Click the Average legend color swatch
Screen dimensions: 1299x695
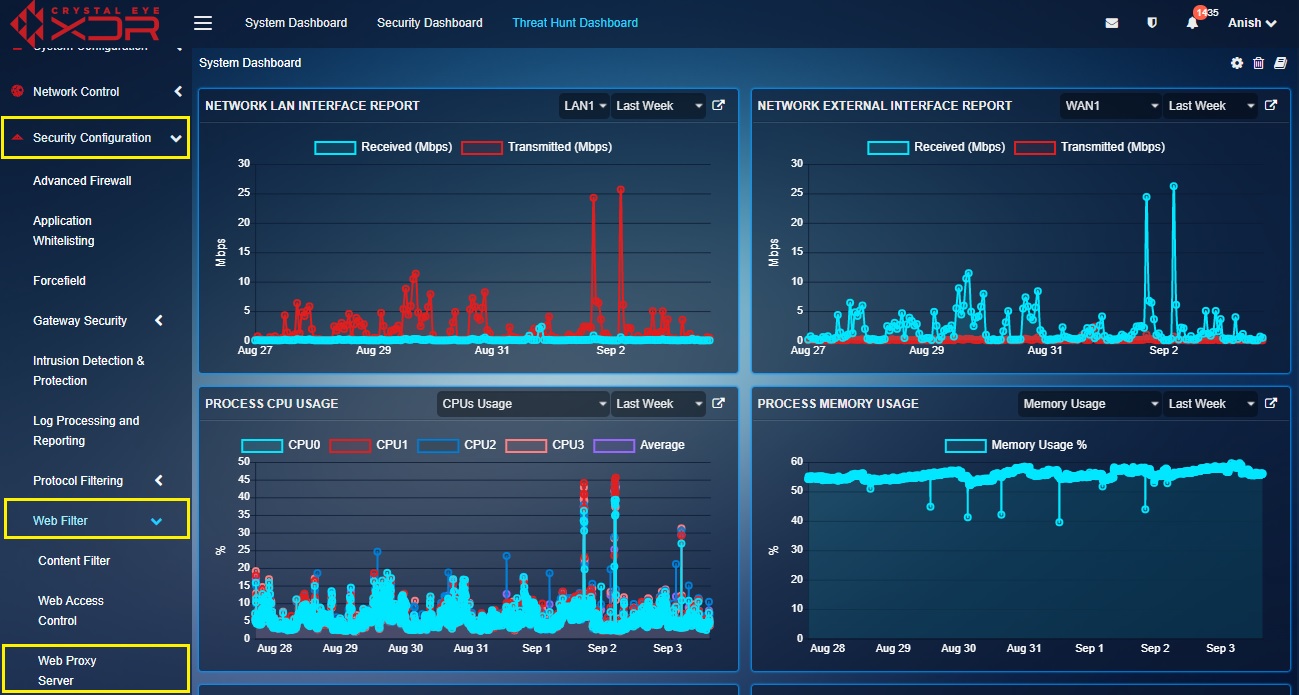tap(614, 445)
